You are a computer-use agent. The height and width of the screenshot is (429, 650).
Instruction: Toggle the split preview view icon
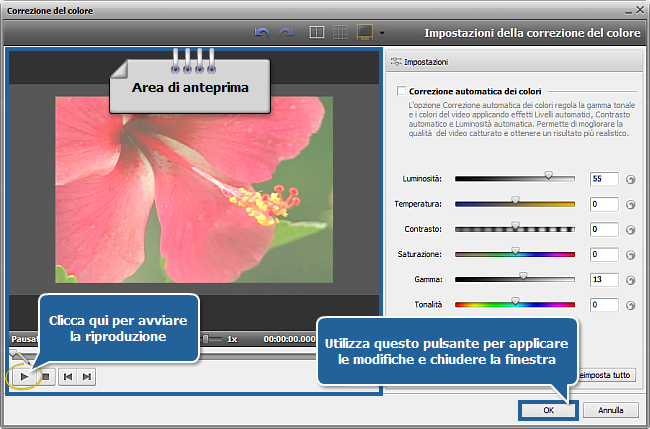point(317,33)
